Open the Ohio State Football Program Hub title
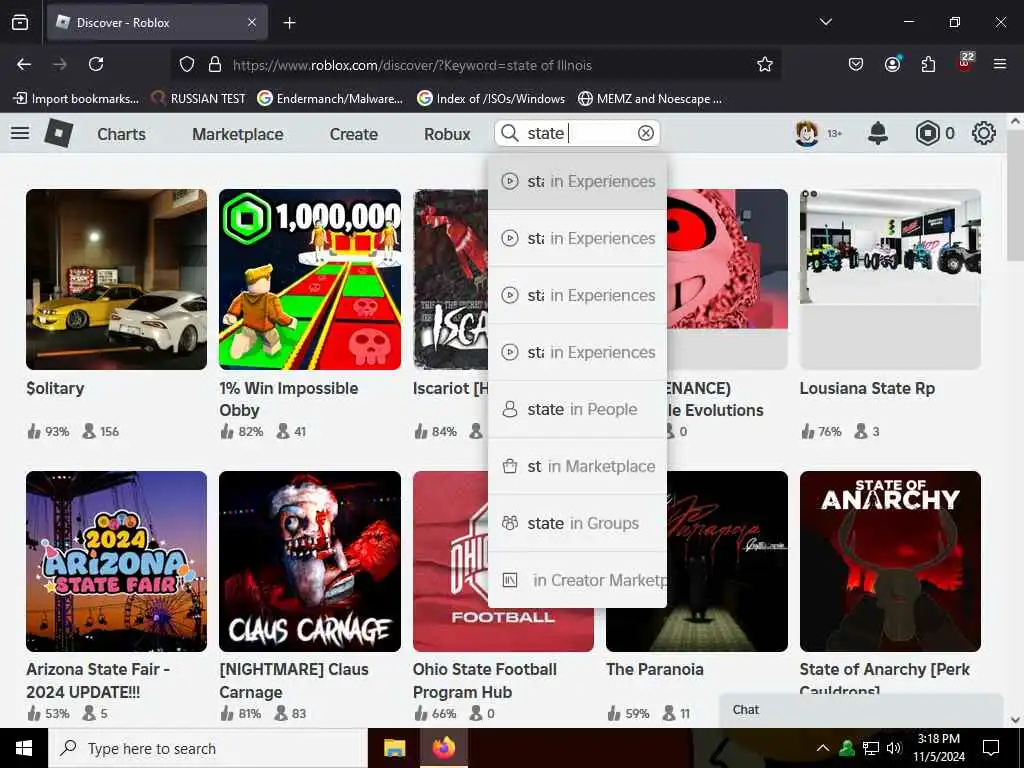The height and width of the screenshot is (768, 1024). 485,680
